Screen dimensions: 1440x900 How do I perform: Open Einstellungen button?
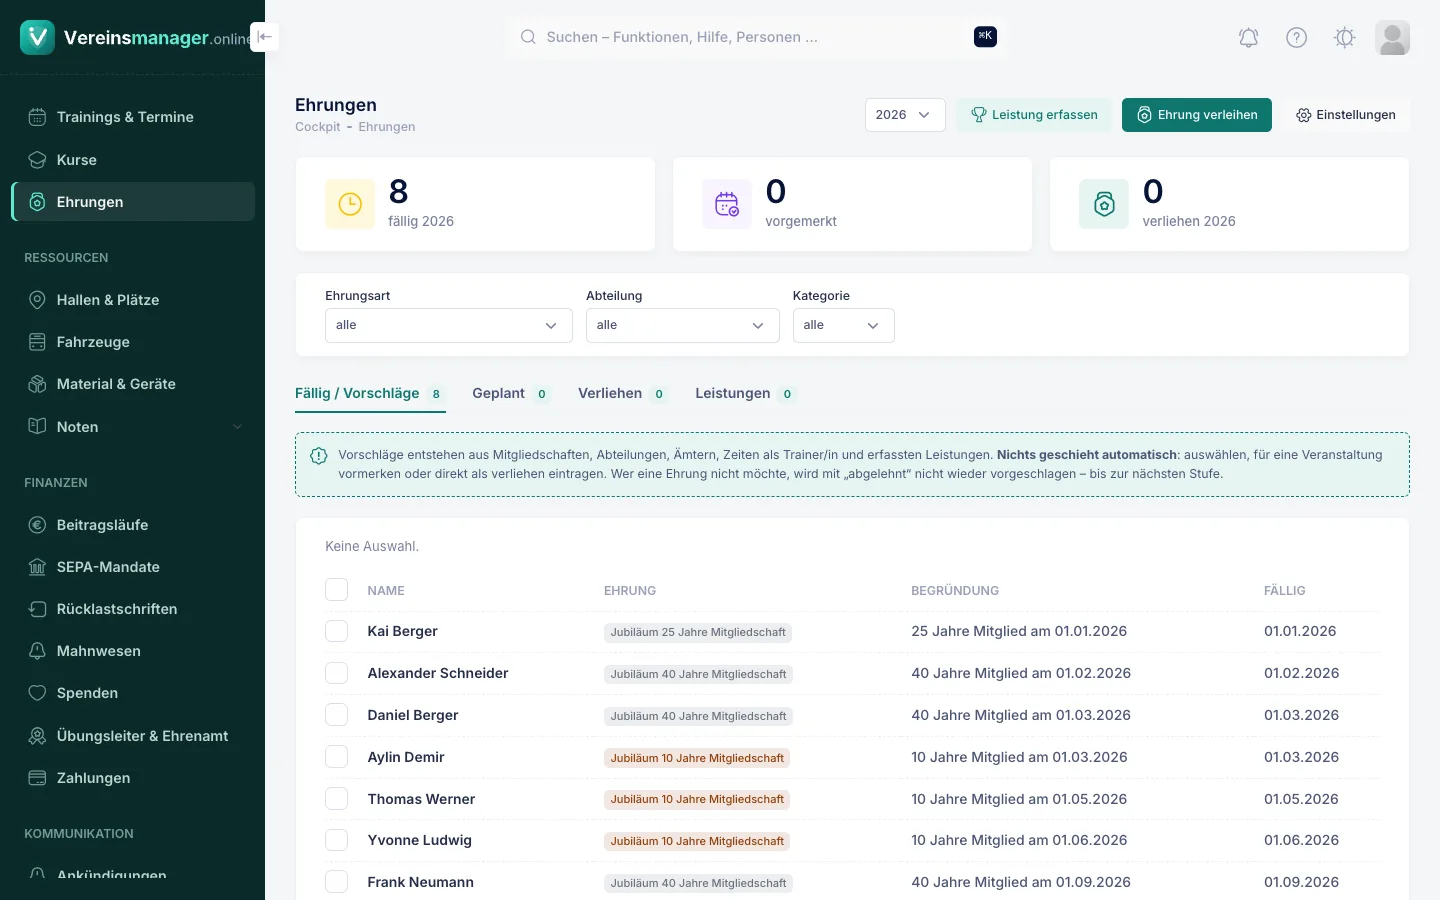pyautogui.click(x=1345, y=115)
